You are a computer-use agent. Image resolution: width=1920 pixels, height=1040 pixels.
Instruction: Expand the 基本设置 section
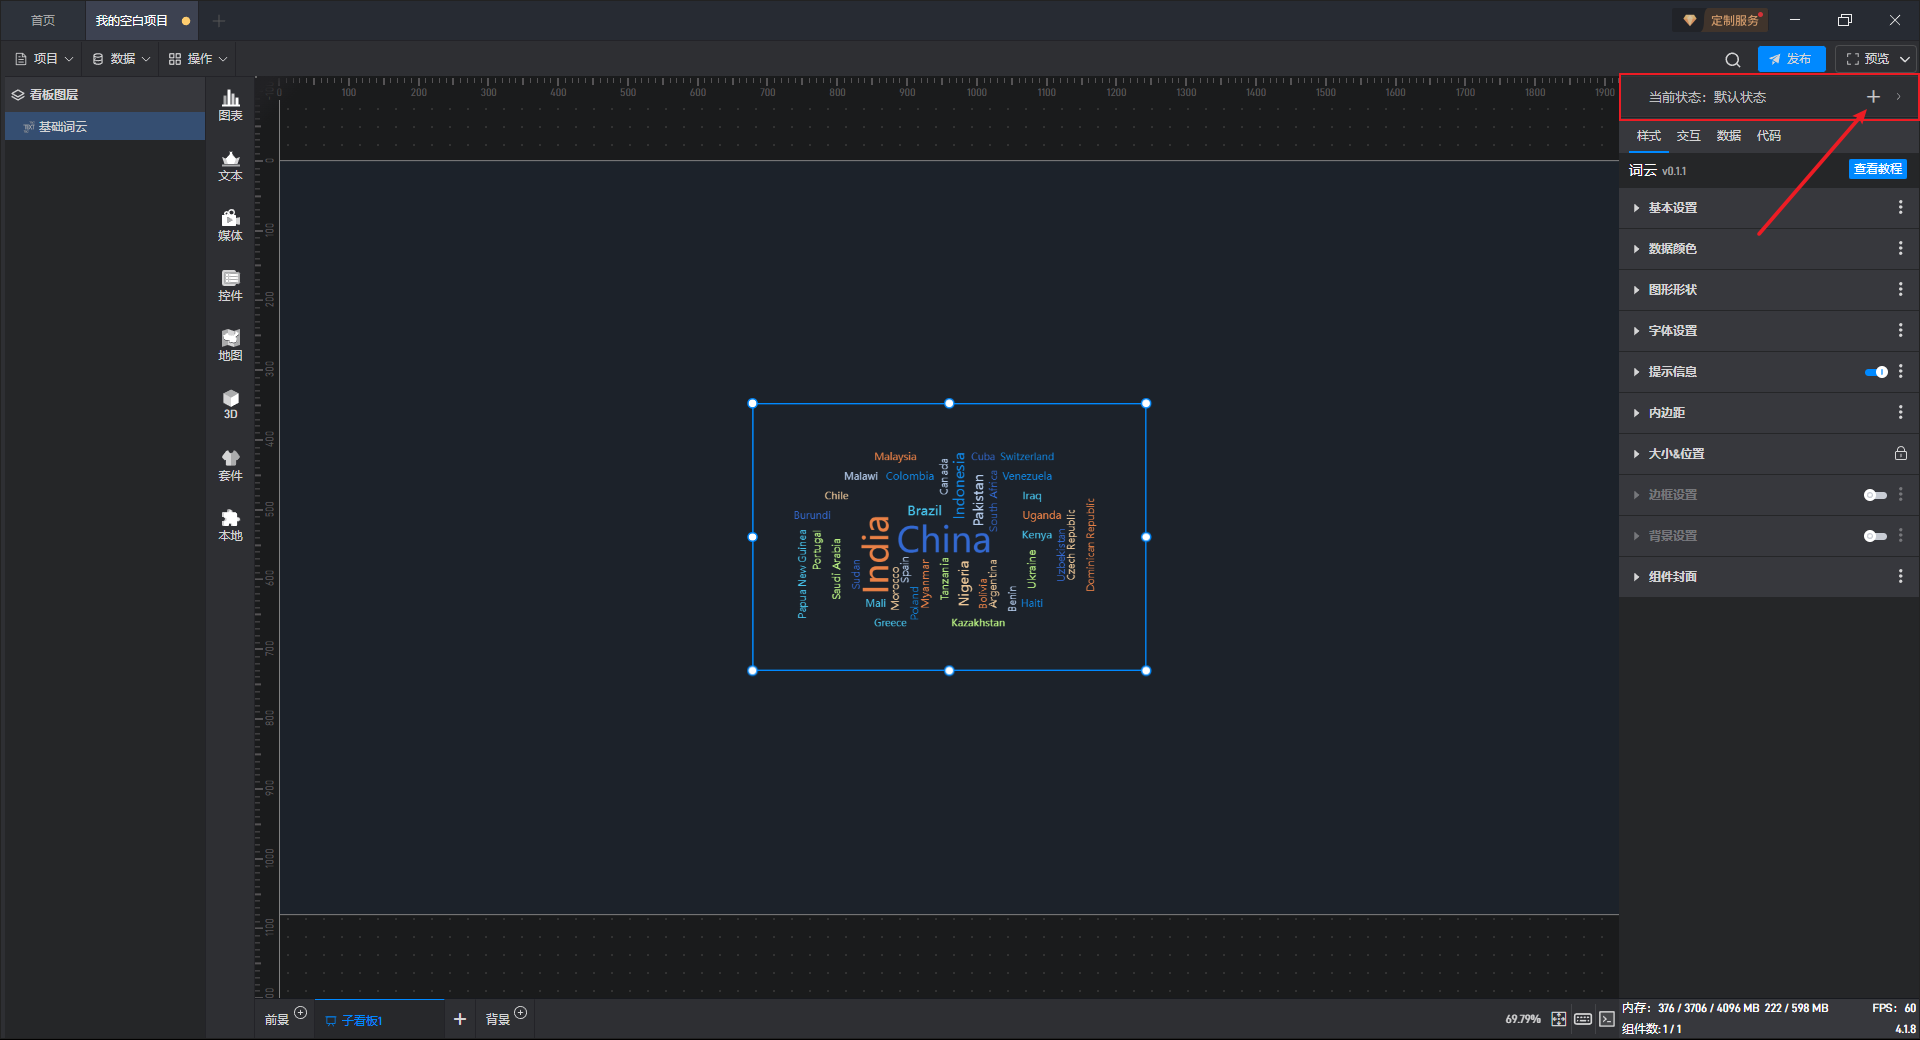tap(1672, 208)
